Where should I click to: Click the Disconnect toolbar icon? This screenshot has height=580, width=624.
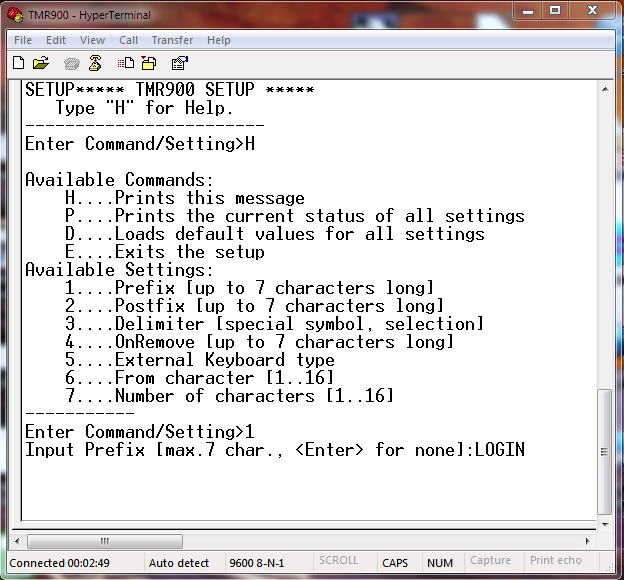pyautogui.click(x=95, y=63)
